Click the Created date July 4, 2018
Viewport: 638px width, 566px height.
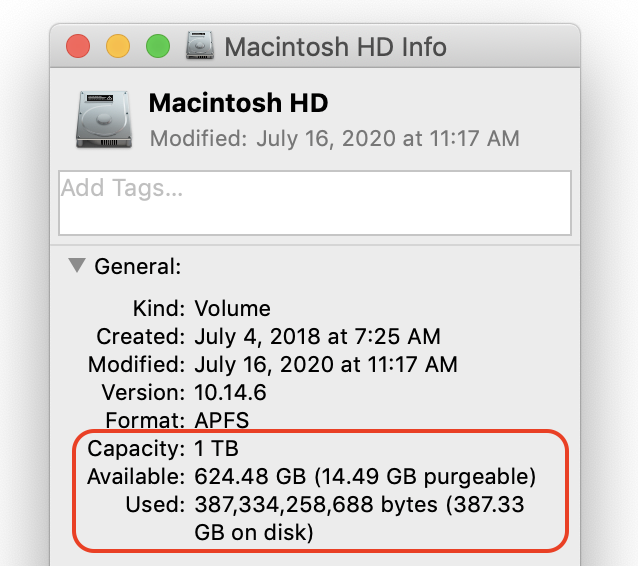(317, 336)
